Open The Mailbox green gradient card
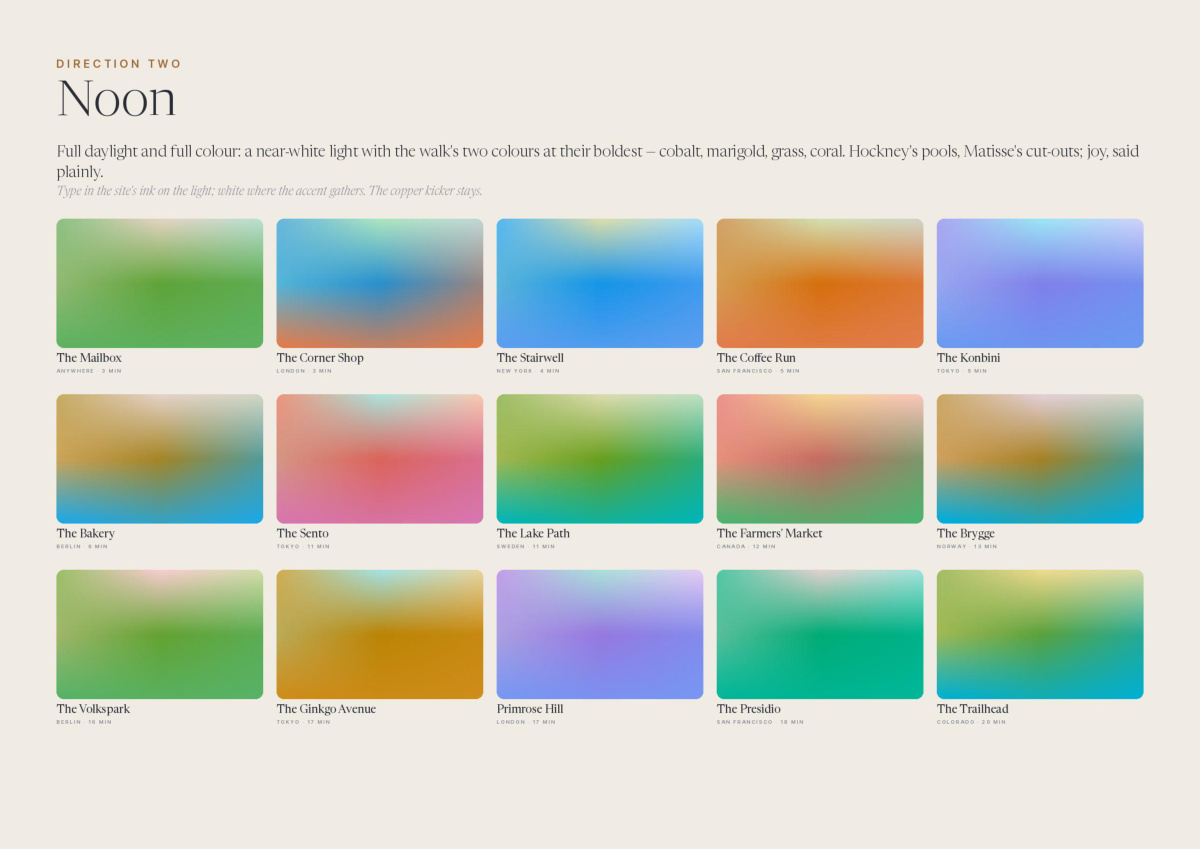Viewport: 1200px width, 849px height. pos(160,283)
